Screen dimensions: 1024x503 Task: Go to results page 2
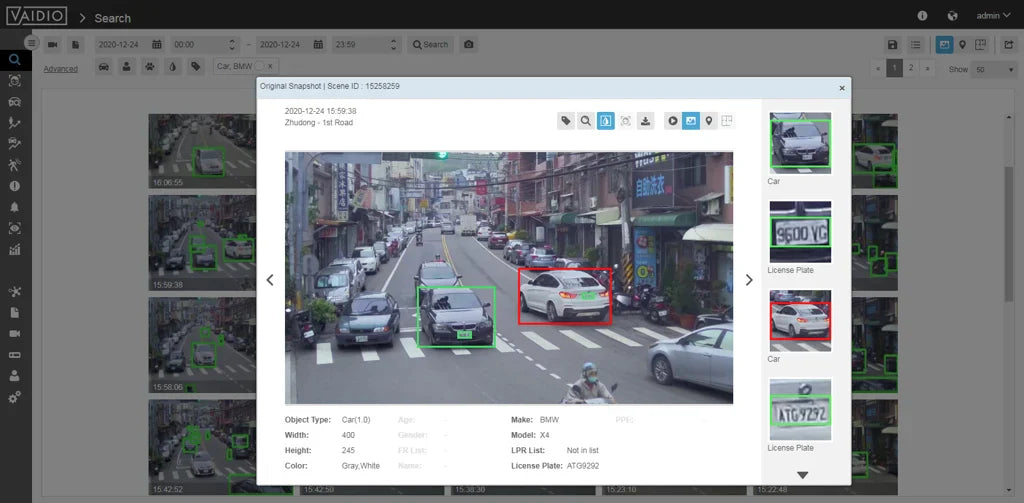pyautogui.click(x=910, y=68)
